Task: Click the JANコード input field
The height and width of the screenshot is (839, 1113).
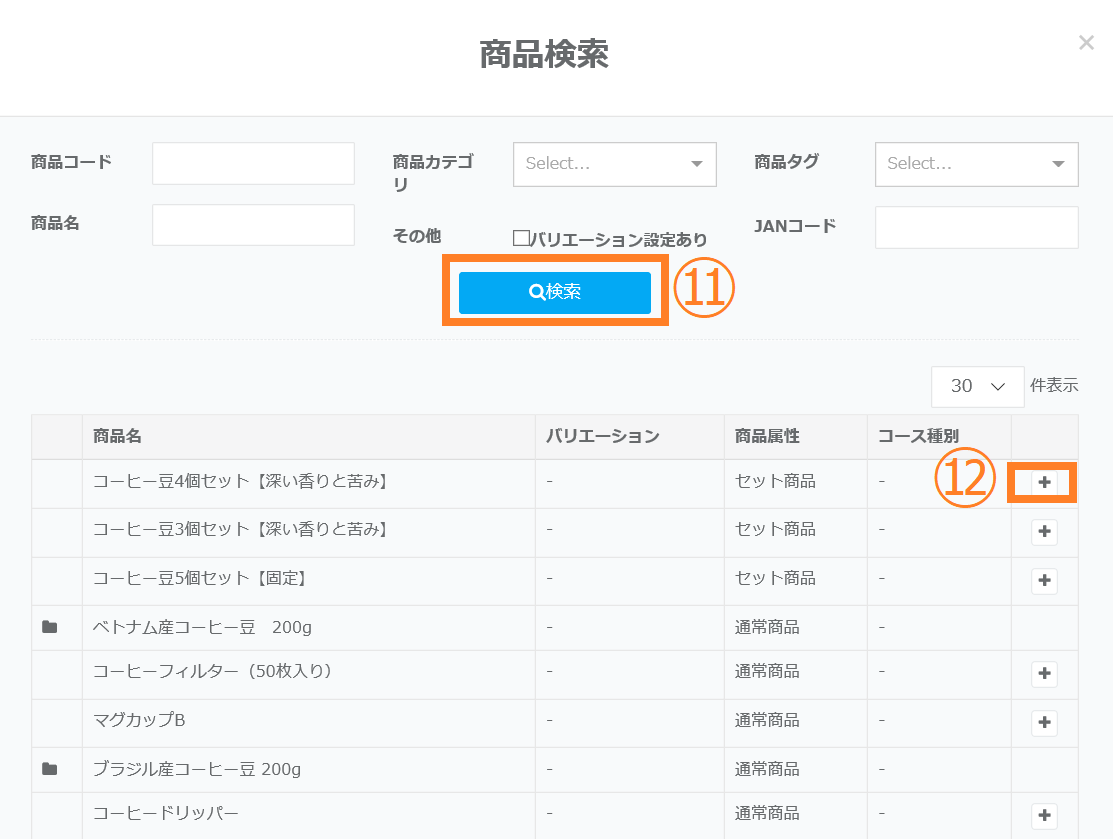Action: click(976, 227)
